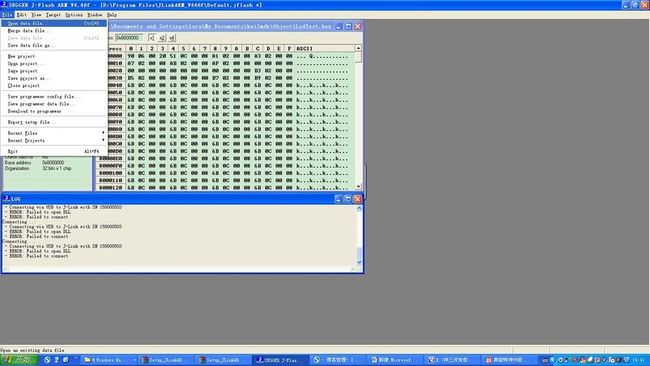
Task: Set hex view to x2 width
Action: click(162, 38)
